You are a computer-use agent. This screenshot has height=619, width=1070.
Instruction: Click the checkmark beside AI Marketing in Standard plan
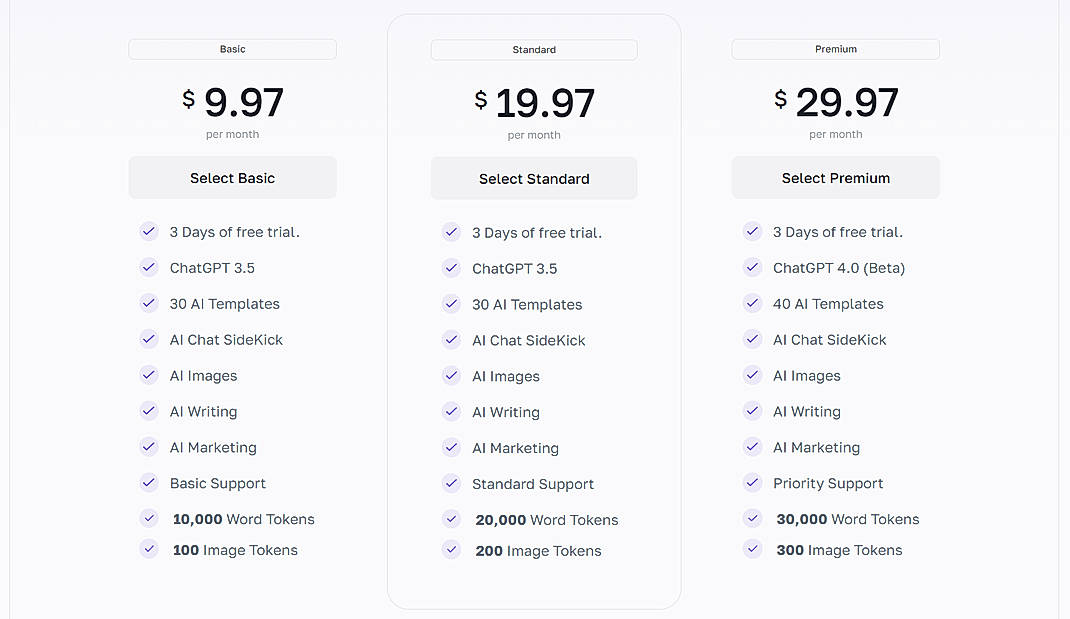(x=451, y=448)
